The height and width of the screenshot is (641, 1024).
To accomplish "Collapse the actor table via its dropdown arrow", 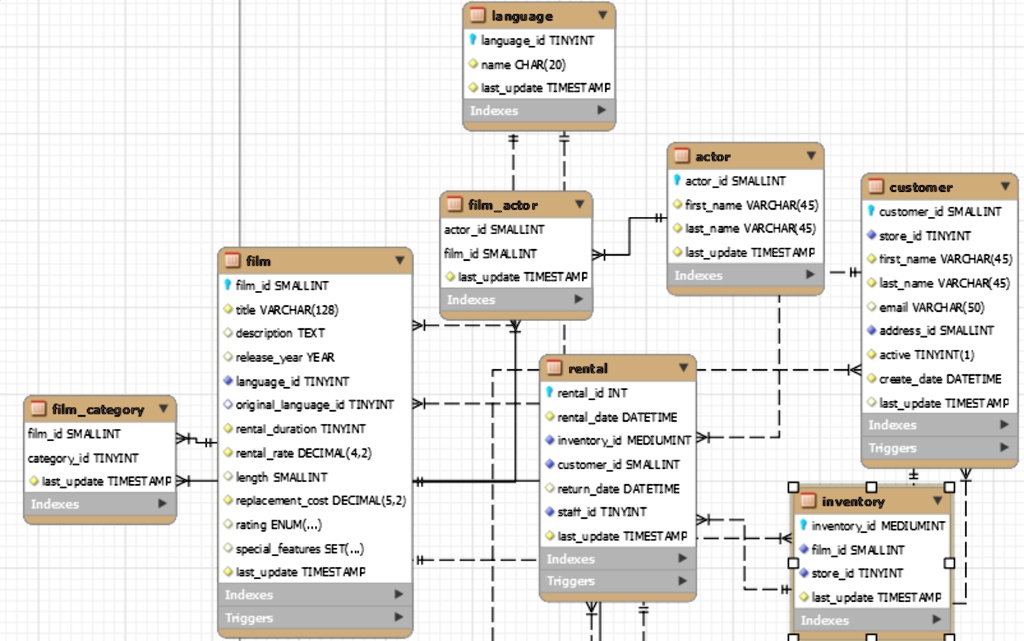I will coord(809,156).
